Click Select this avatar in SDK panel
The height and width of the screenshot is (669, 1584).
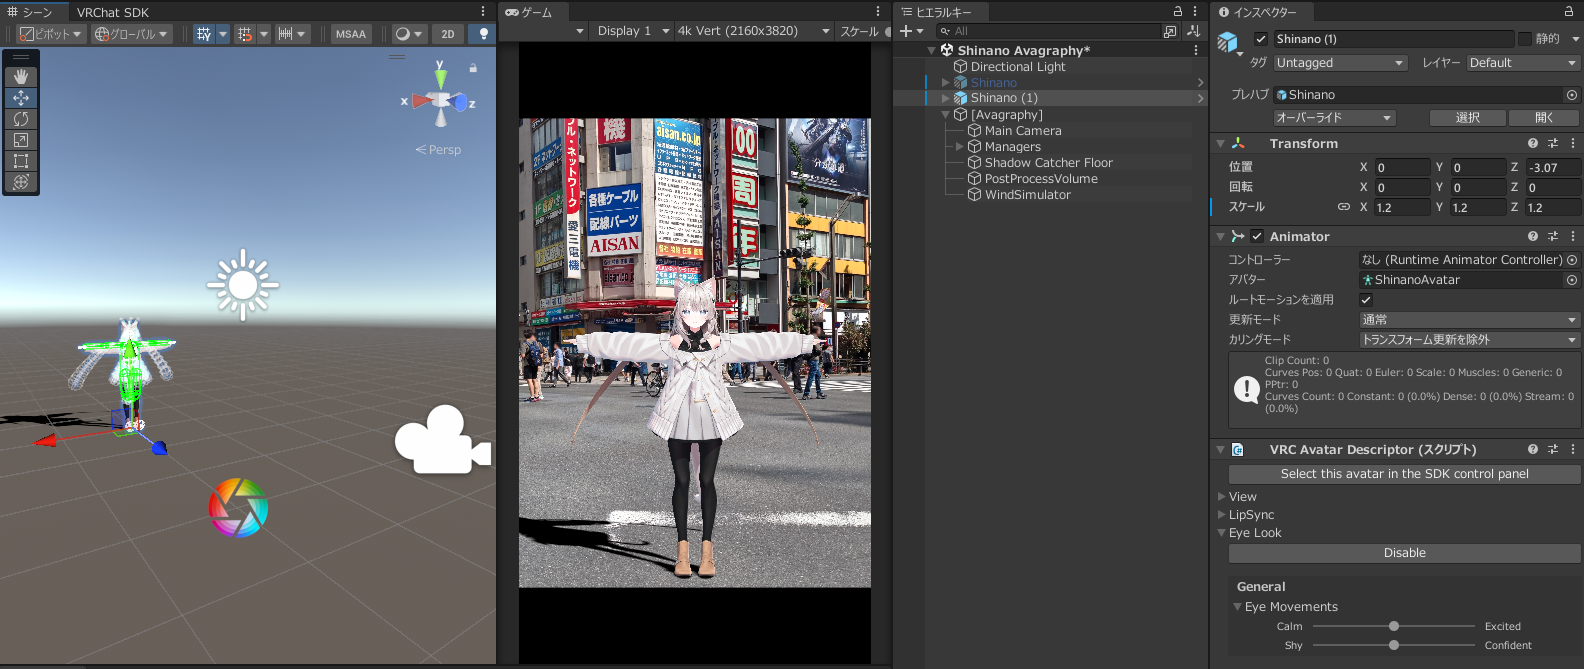[1404, 474]
